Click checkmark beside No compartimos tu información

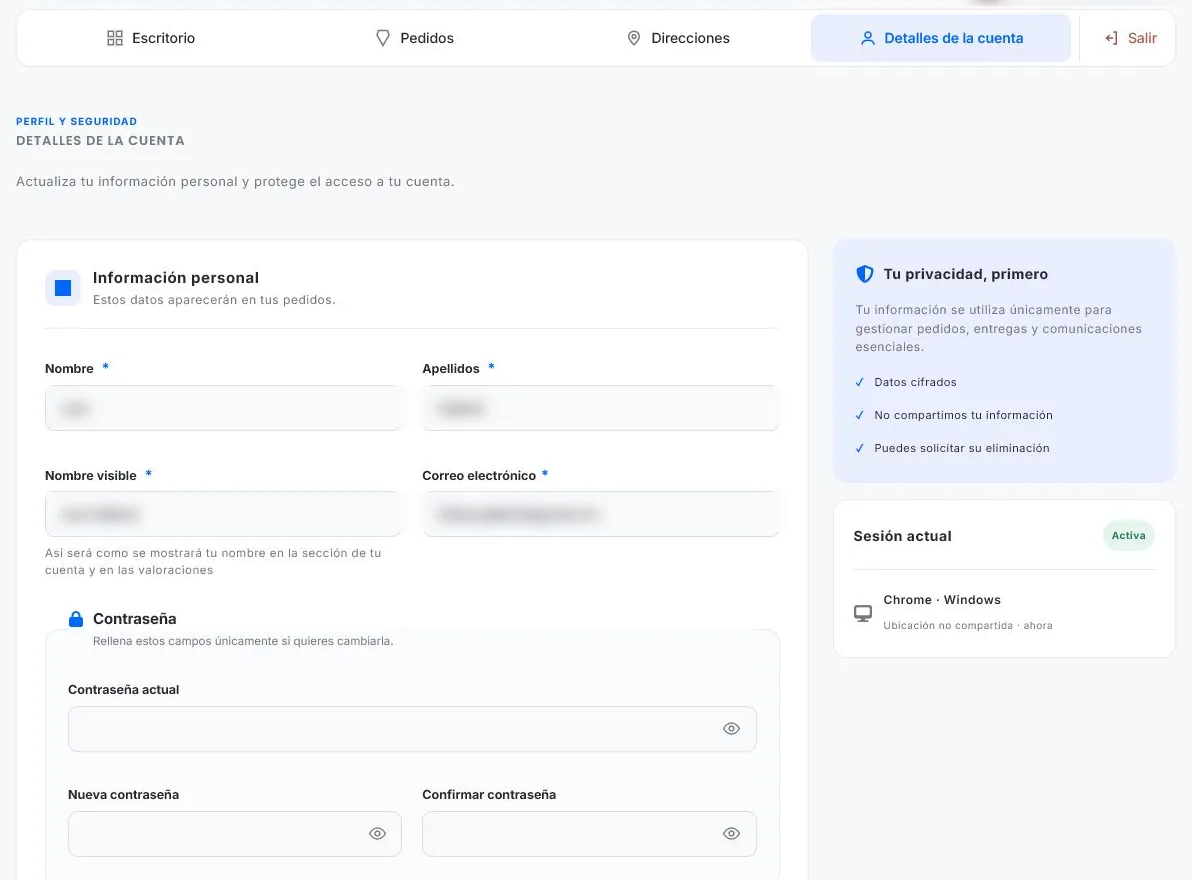860,415
